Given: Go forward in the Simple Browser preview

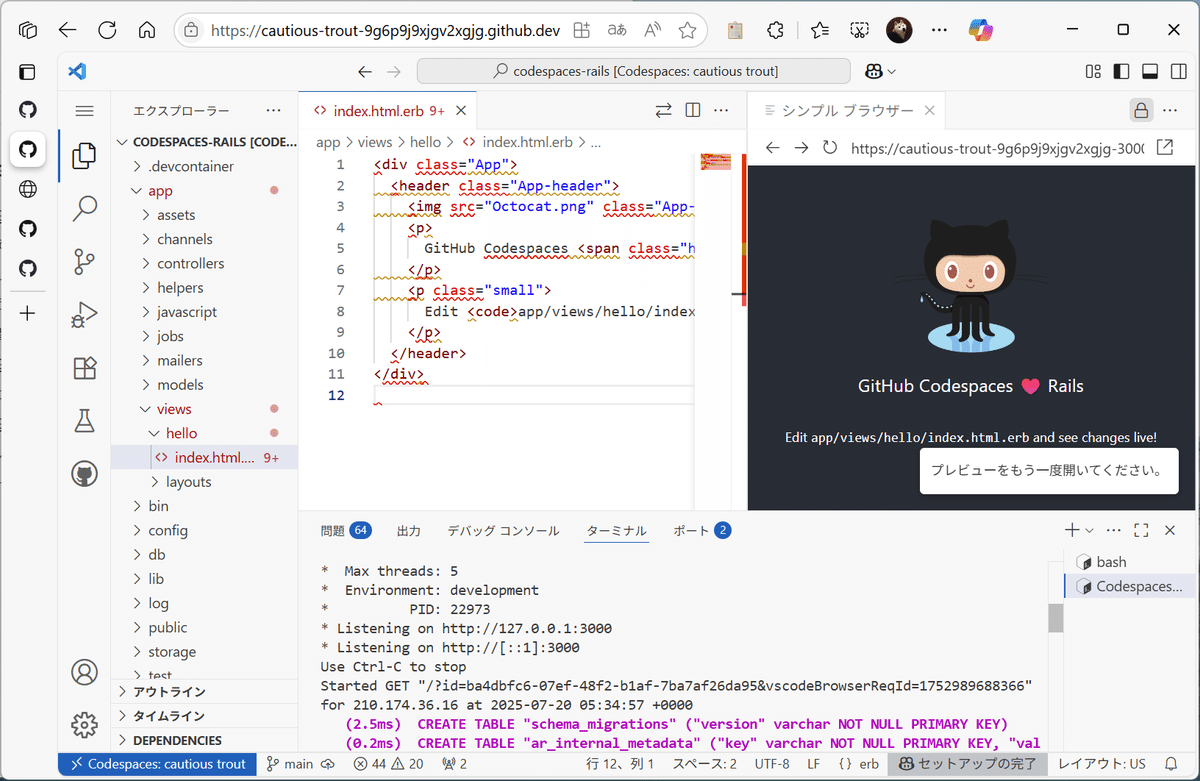Looking at the screenshot, I should [x=801, y=148].
